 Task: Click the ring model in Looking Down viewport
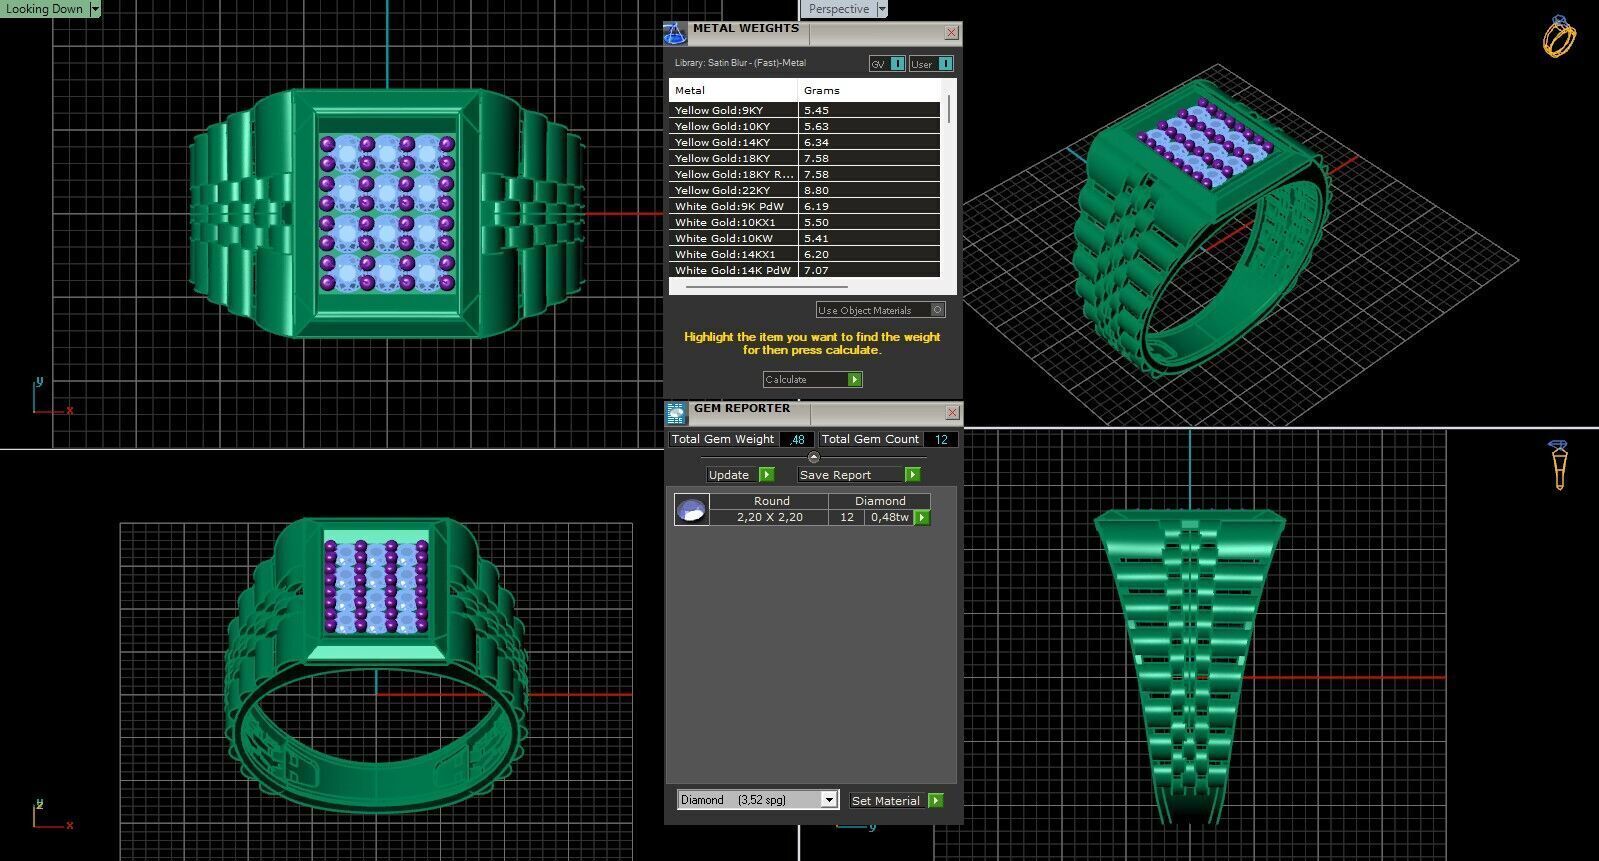pyautogui.click(x=386, y=213)
